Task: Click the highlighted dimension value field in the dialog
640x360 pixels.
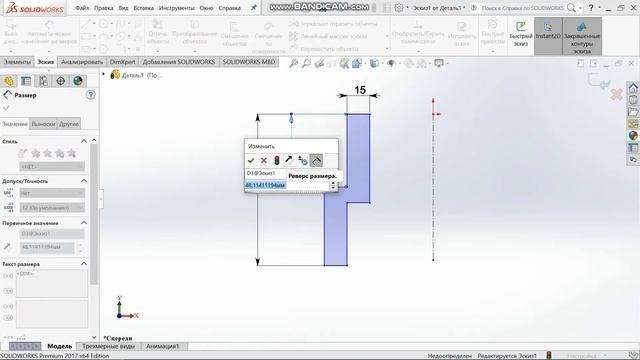Action: tap(287, 186)
